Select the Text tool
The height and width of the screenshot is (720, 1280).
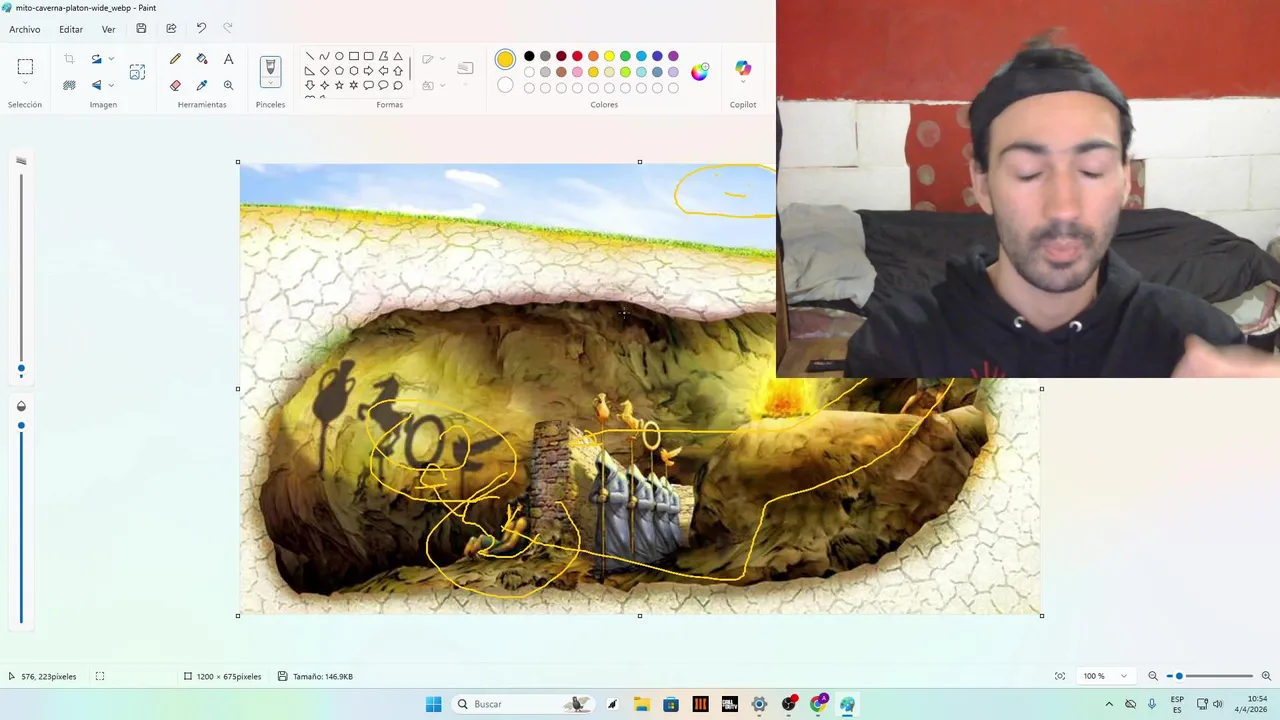(228, 59)
